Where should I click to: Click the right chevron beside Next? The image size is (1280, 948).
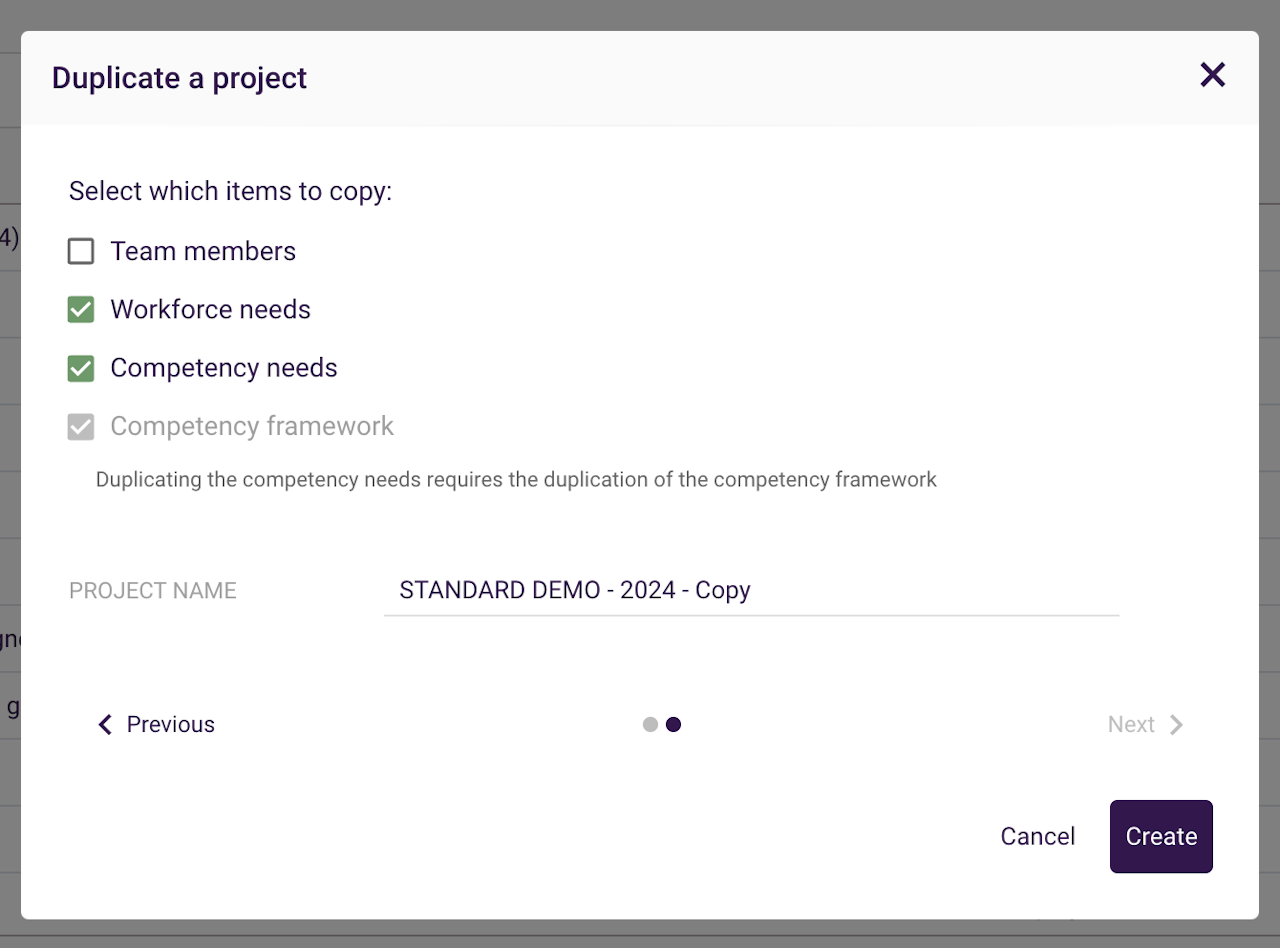tap(1177, 724)
